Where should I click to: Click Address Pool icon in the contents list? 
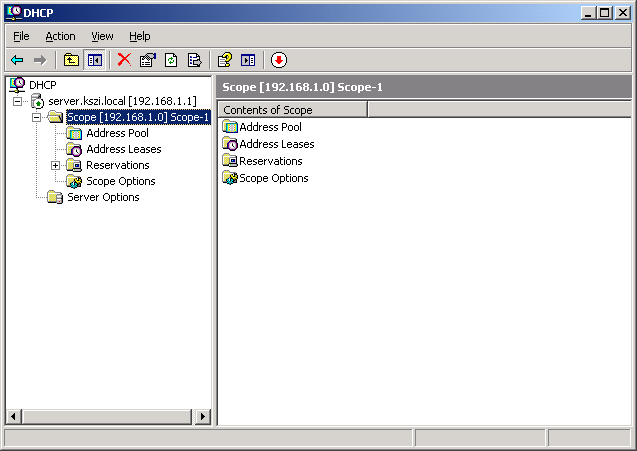[x=230, y=127]
